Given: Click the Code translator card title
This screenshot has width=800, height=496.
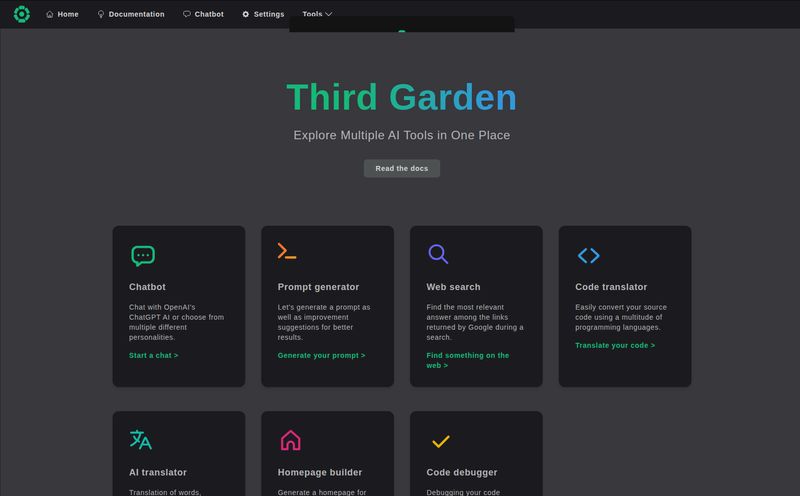Looking at the screenshot, I should coord(611,287).
